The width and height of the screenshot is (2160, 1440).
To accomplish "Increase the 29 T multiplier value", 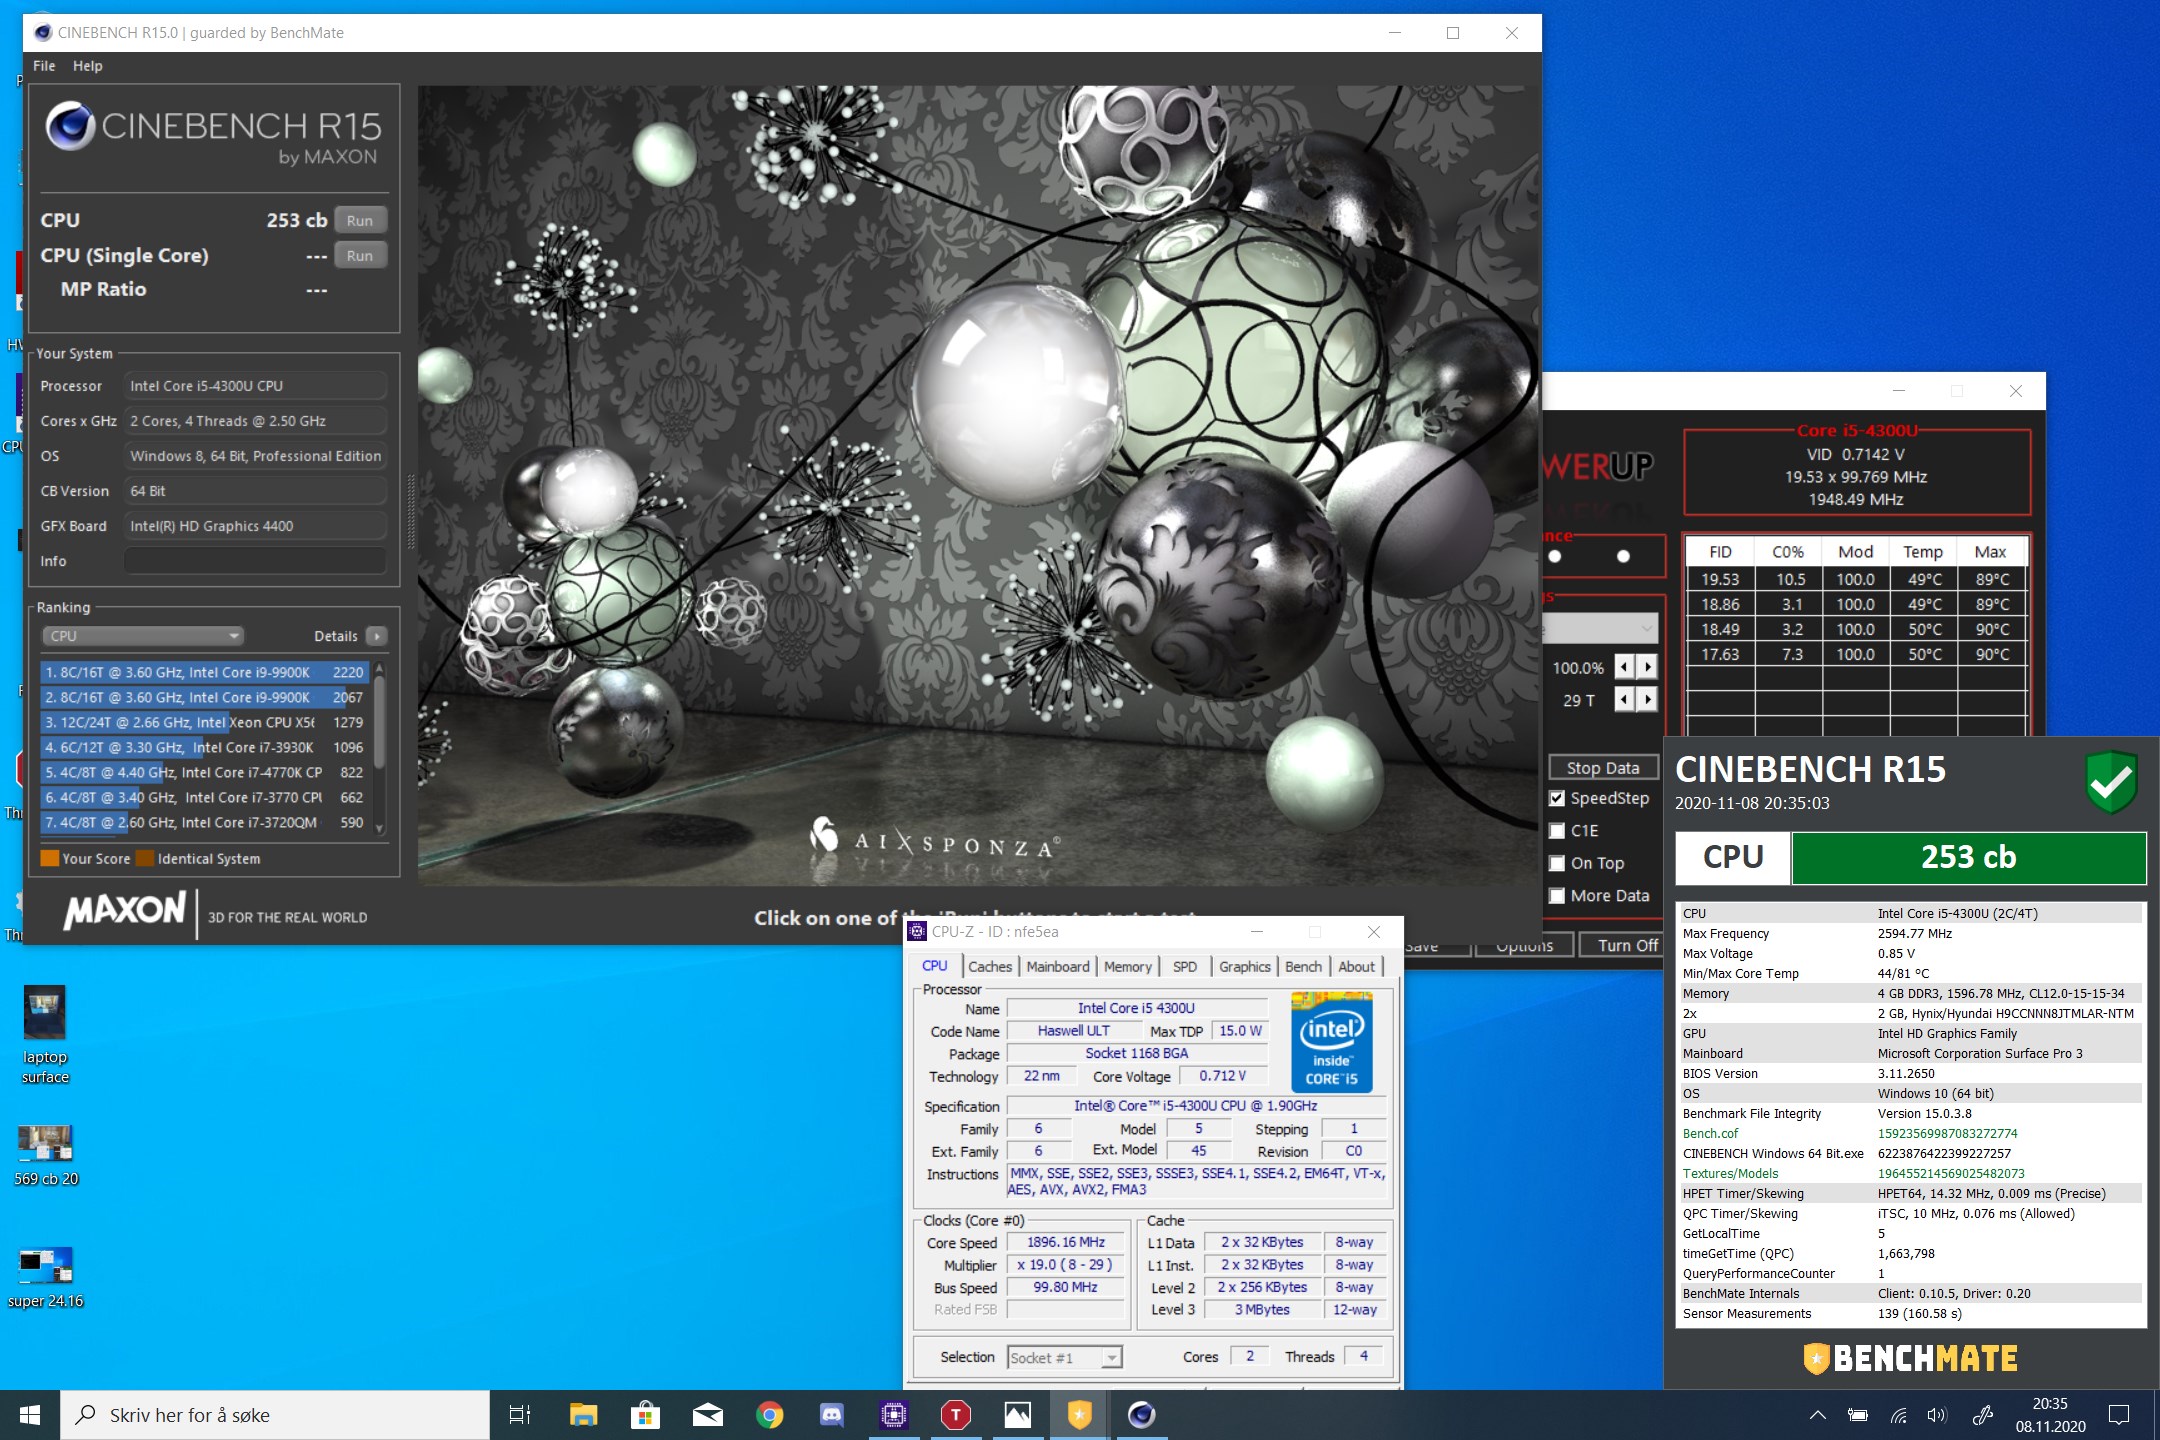I will 1647,699.
